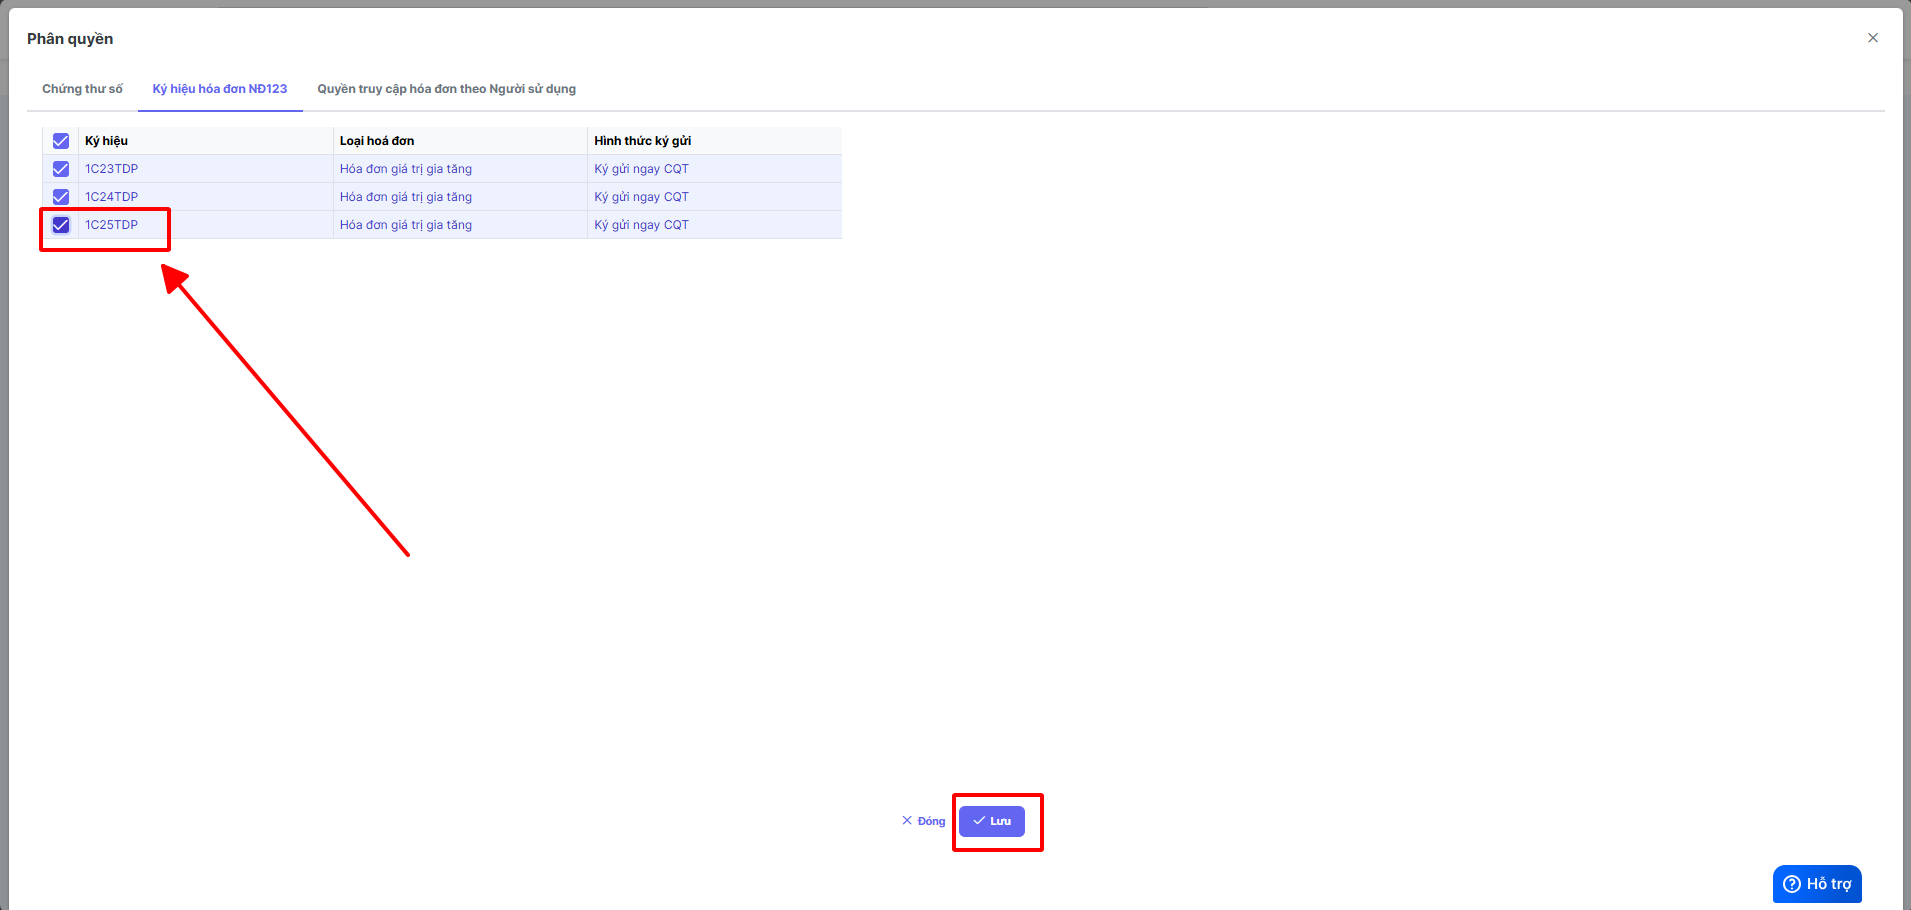Viewport: 1911px width, 910px height.
Task: Select the 1C25TDP symbol text
Action: 111,225
